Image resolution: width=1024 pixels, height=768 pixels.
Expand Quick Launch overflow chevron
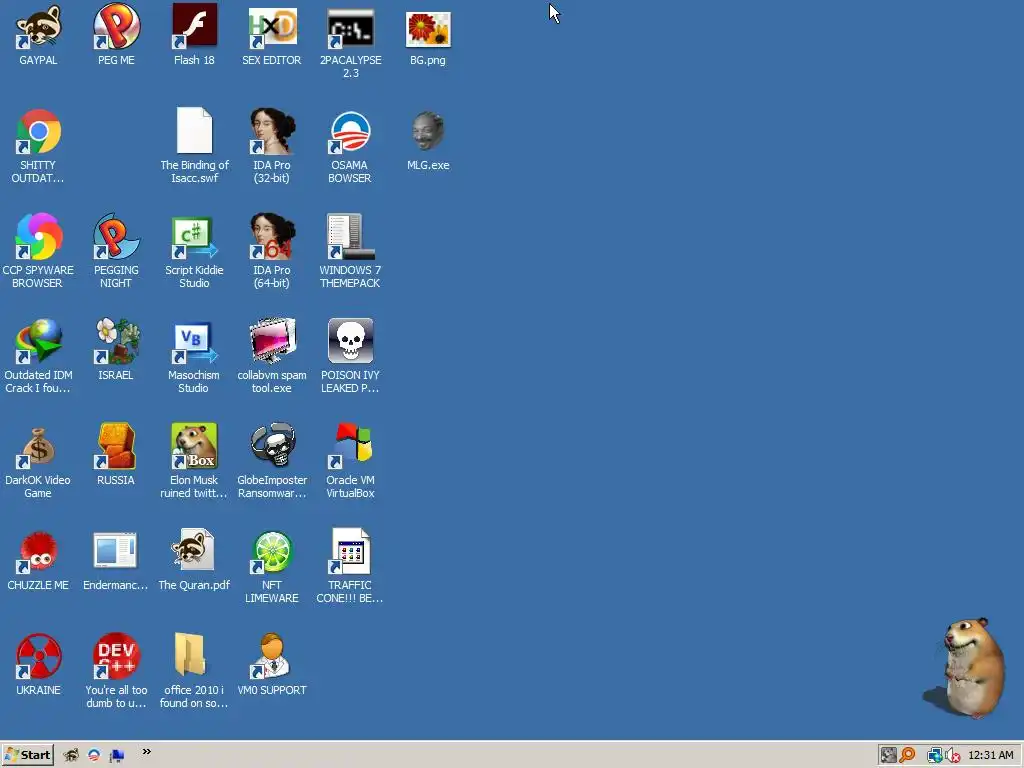tap(147, 752)
